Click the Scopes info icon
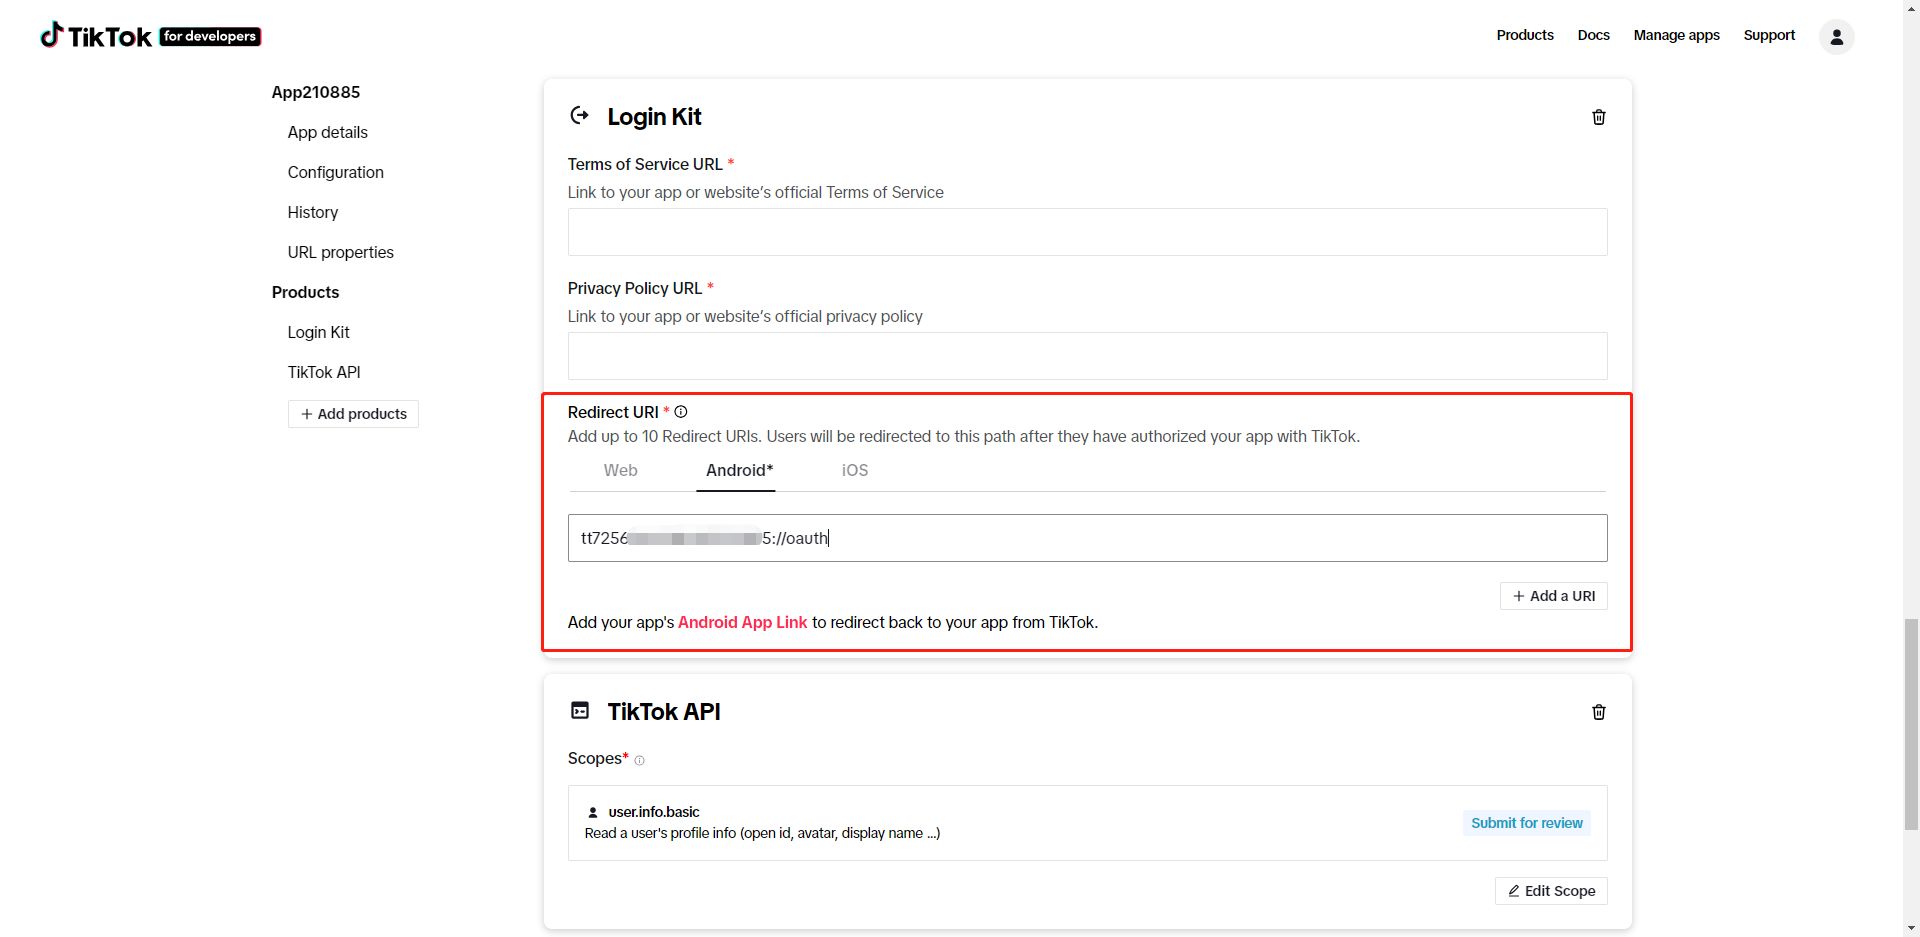Viewport: 1920px width, 937px height. [x=640, y=761]
